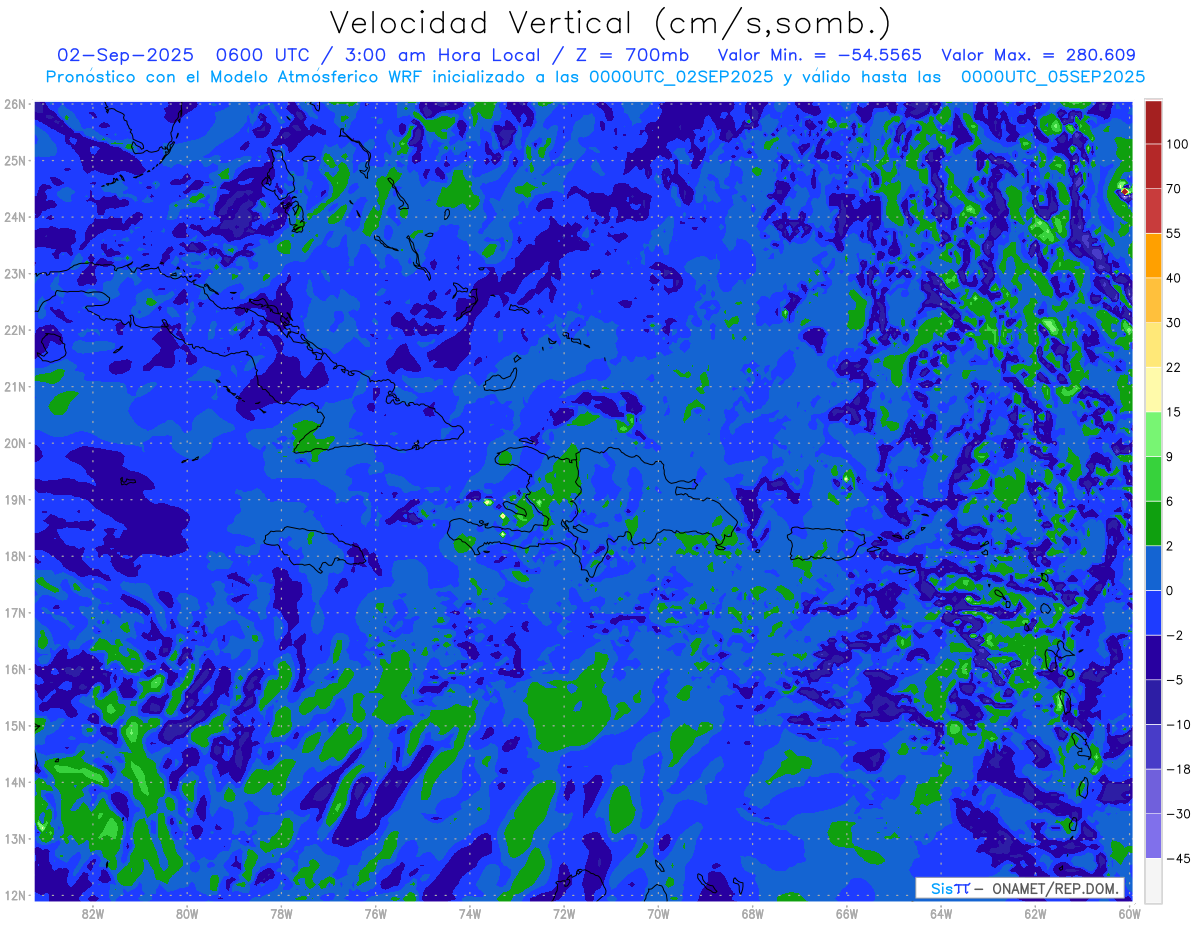Click the 72W longitude label
This screenshot has height=927, width=1200.
pyautogui.click(x=564, y=913)
